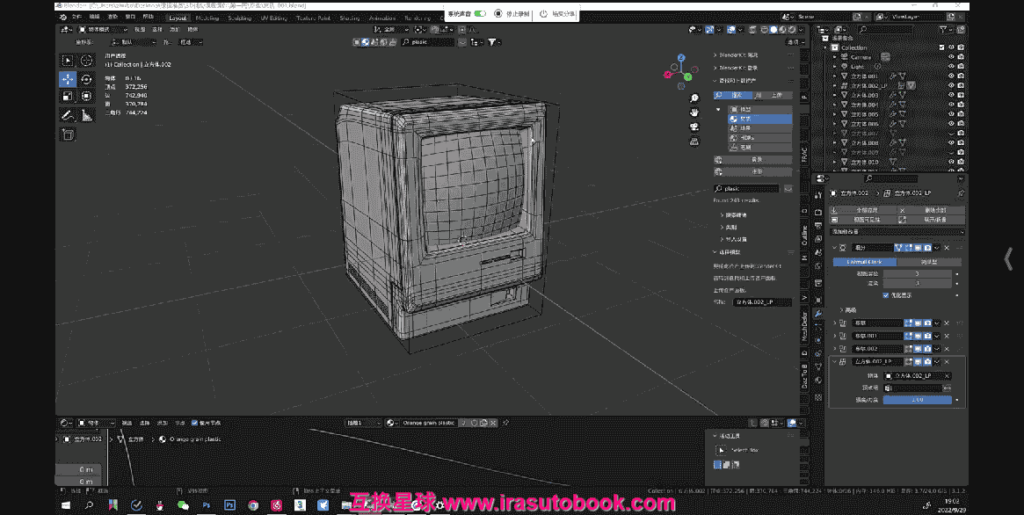
Task: Click the viewport pan hand icon
Action: [x=694, y=113]
